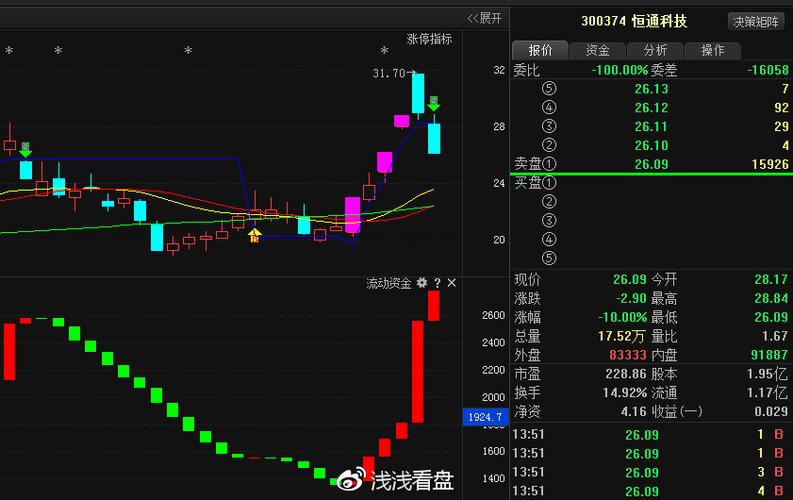
Task: Select sell level ④ circle icon
Action: click(549, 108)
